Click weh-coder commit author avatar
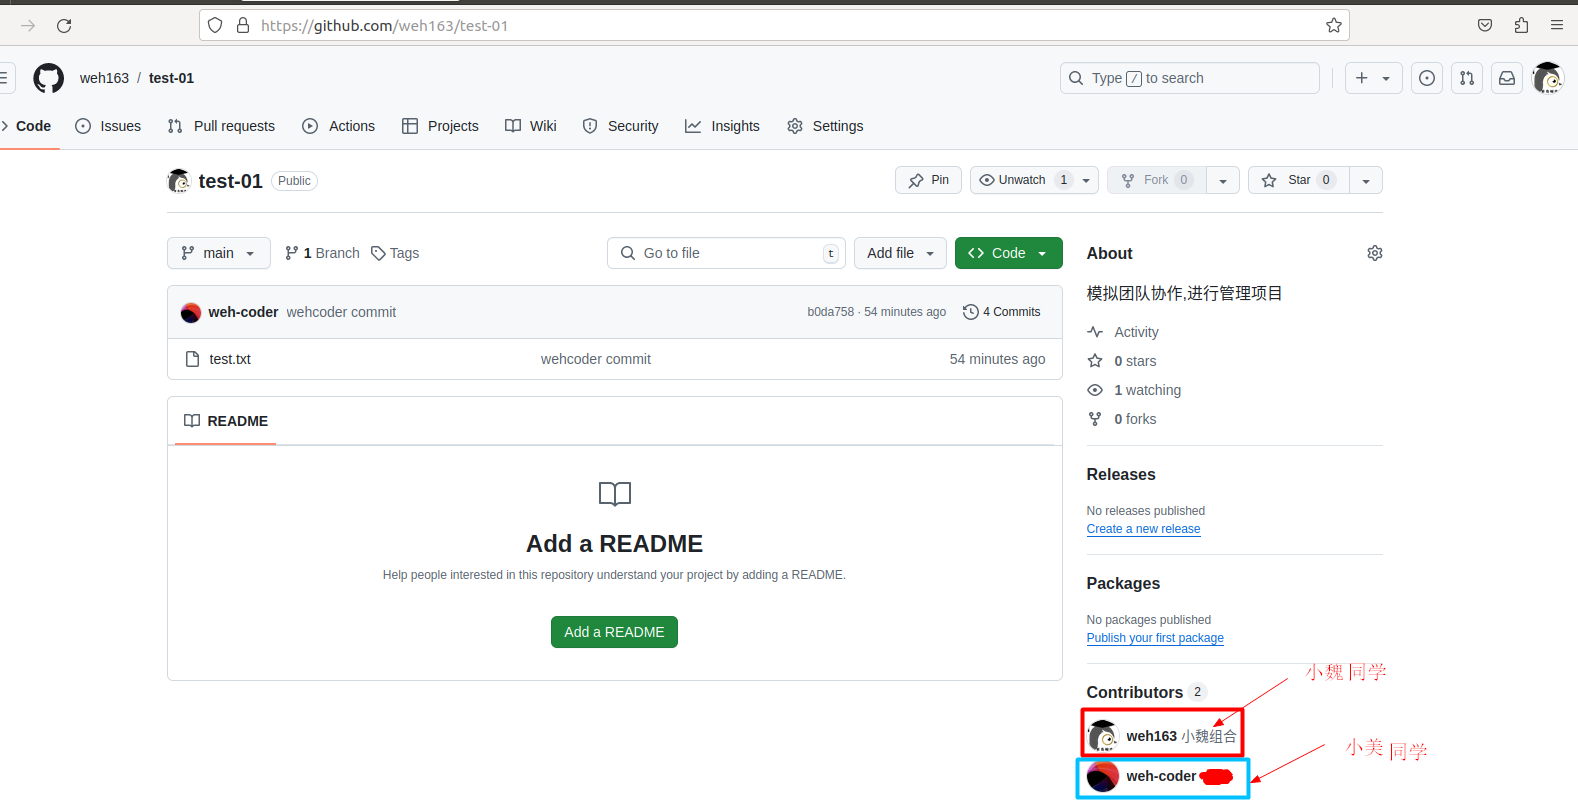 pyautogui.click(x=191, y=312)
